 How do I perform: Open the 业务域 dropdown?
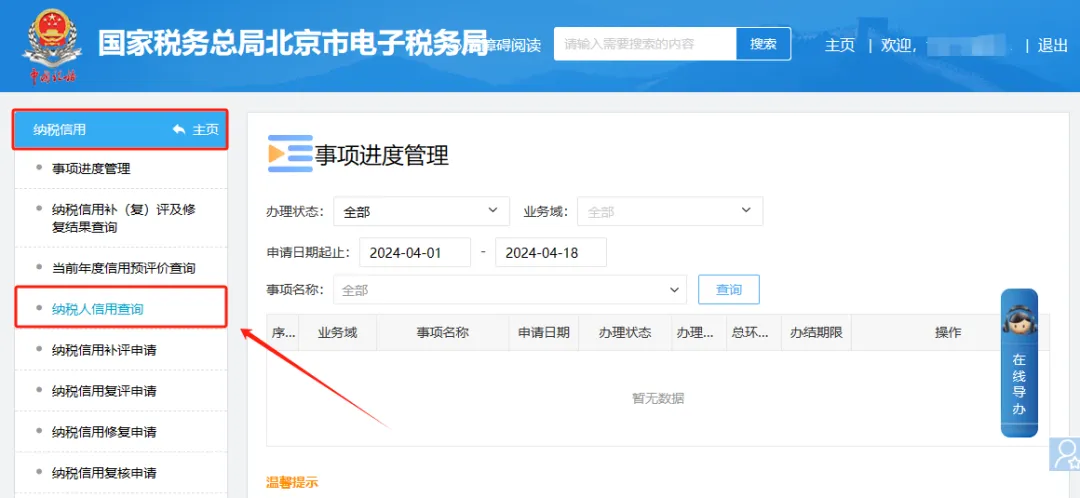click(670, 211)
